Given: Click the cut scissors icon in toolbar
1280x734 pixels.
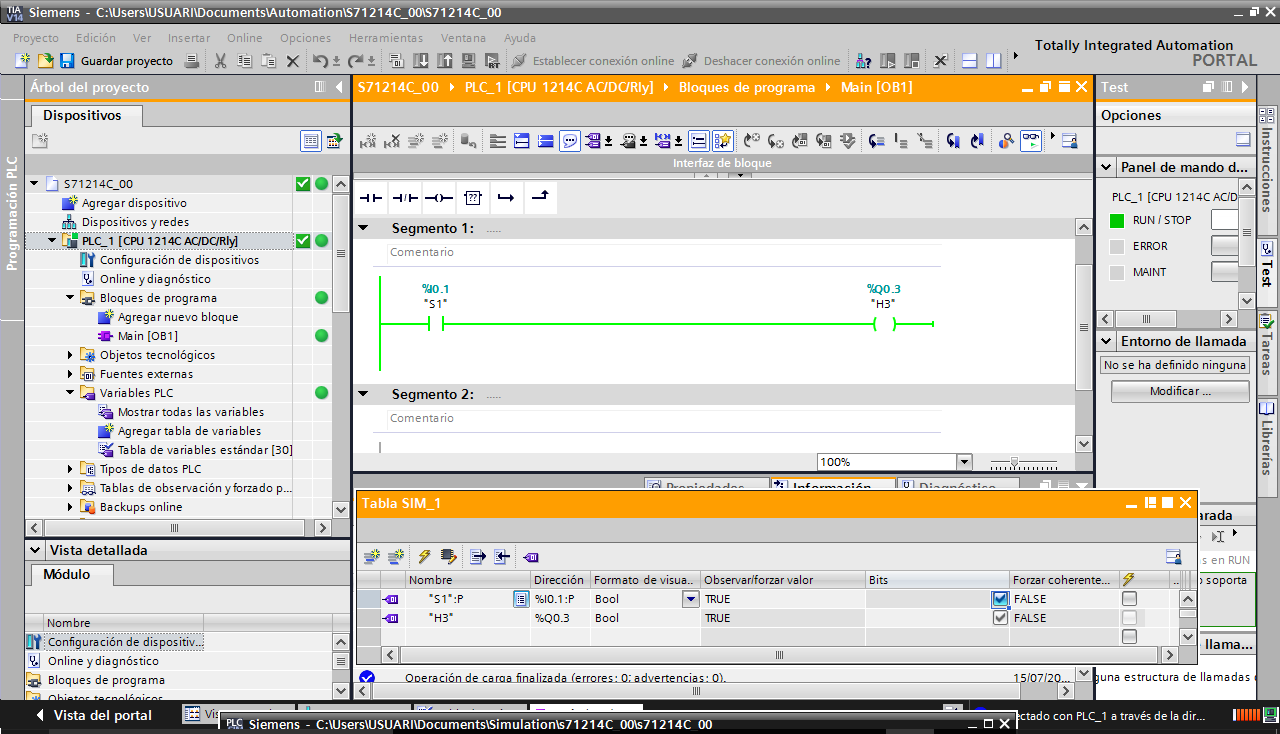Looking at the screenshot, I should pyautogui.click(x=220, y=61).
